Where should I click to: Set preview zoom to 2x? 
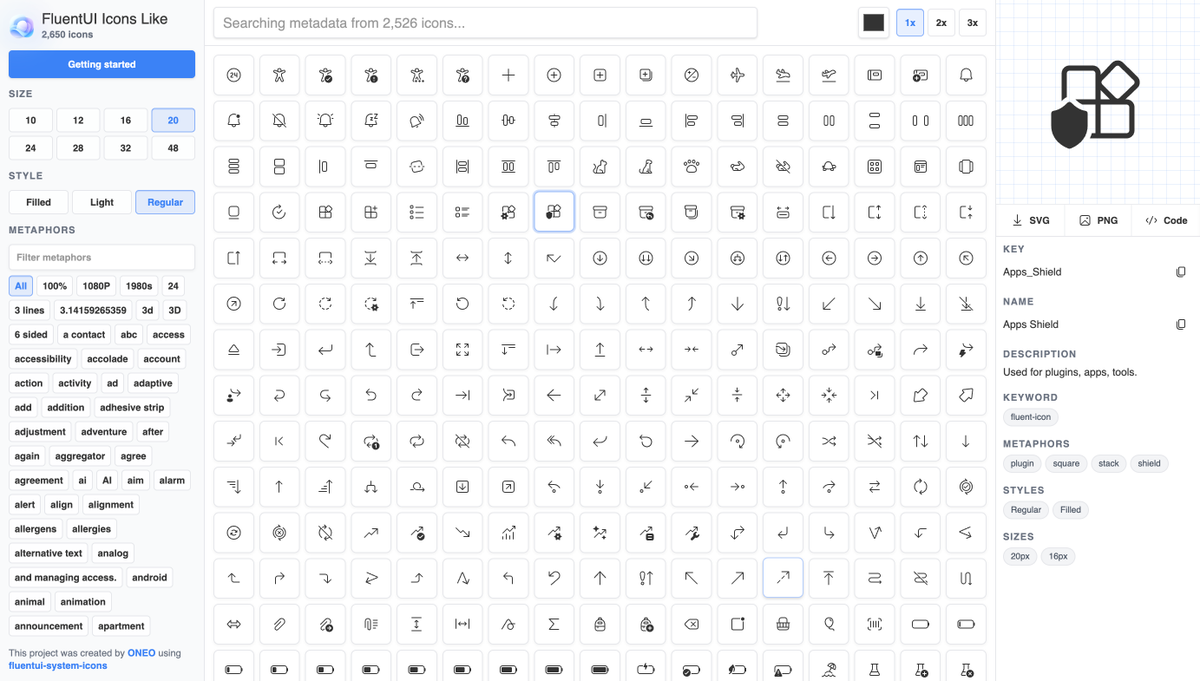pyautogui.click(x=941, y=22)
